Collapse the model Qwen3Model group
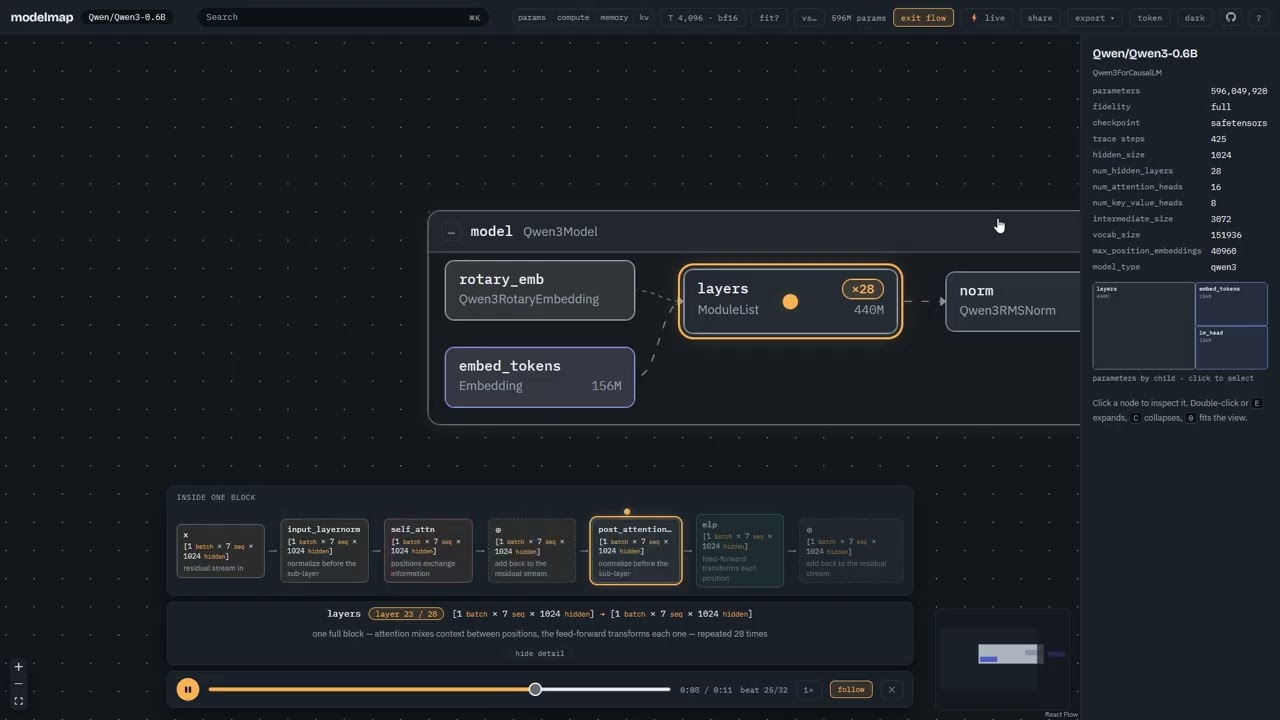Viewport: 1280px width, 720px height. point(451,232)
